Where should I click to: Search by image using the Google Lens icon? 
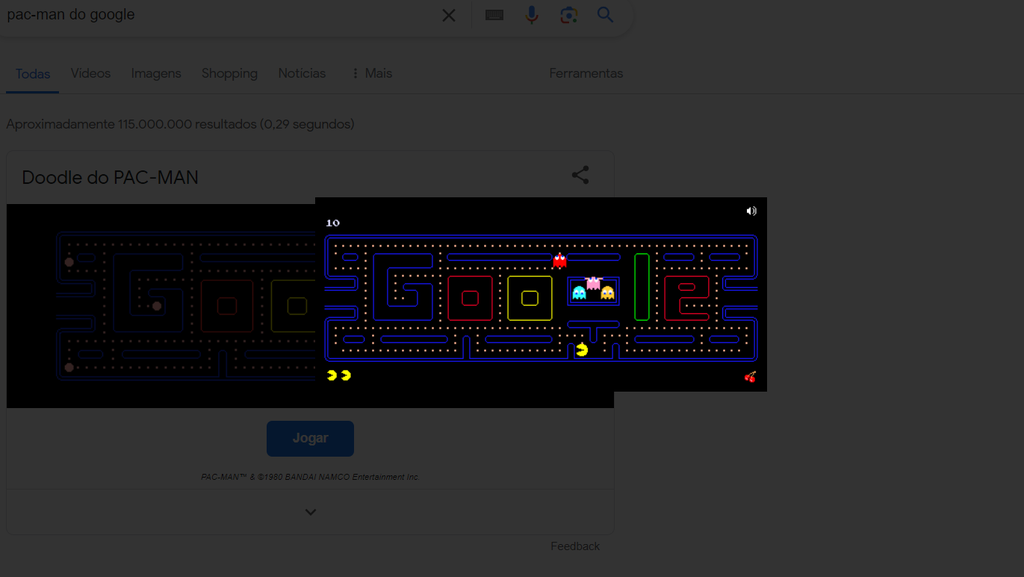(568, 15)
